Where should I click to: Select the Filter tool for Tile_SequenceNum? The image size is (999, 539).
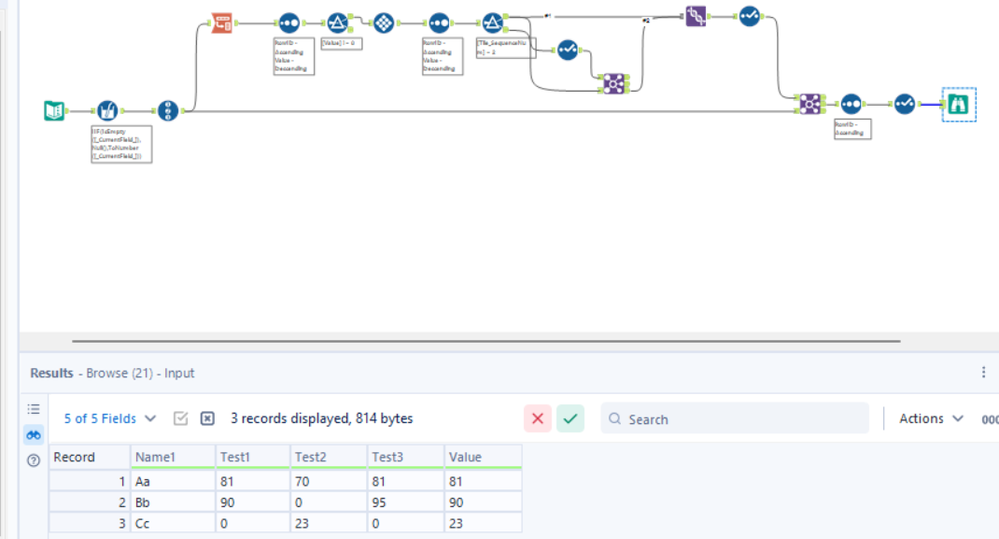pyautogui.click(x=492, y=23)
